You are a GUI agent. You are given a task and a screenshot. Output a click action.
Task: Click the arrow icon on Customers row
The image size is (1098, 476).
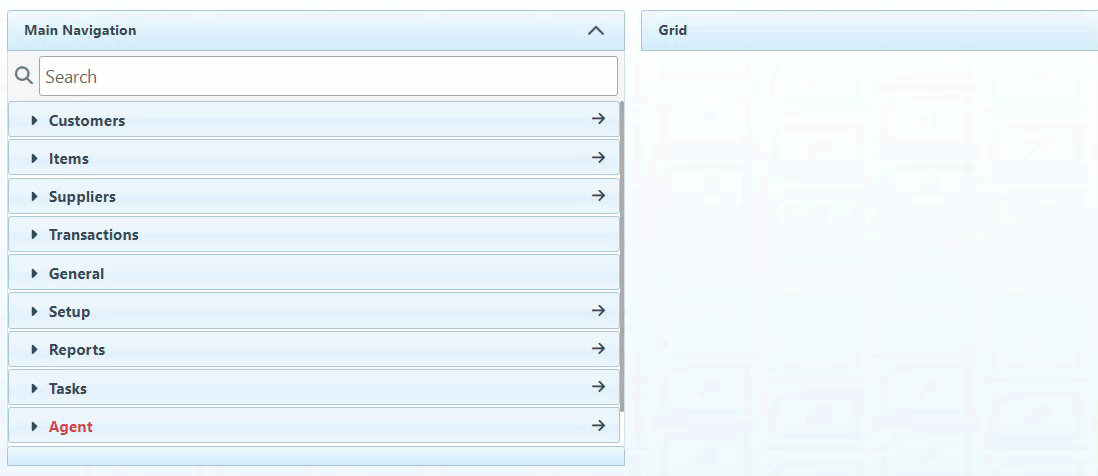click(598, 119)
